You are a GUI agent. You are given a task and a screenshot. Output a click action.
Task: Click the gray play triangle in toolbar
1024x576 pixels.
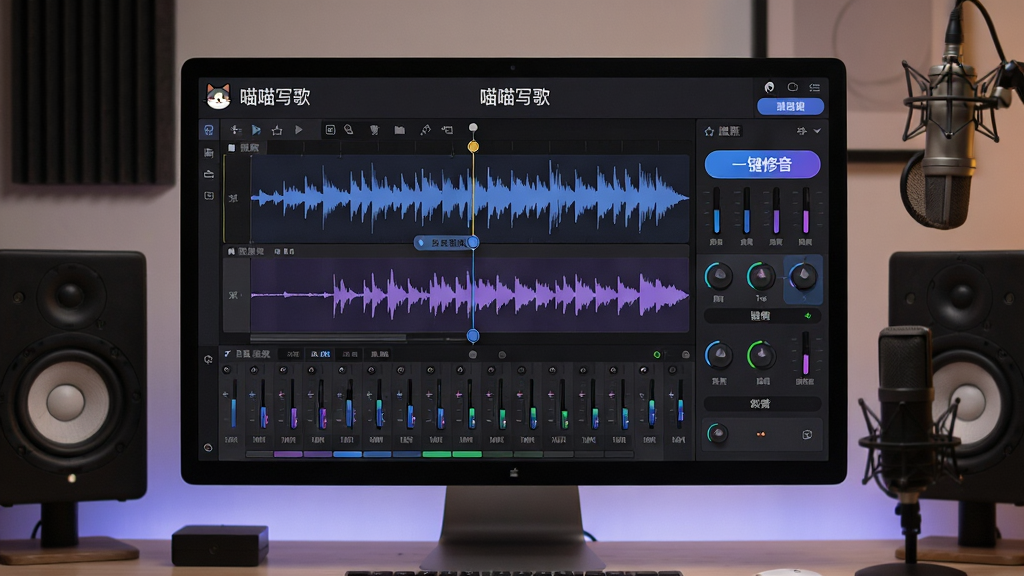(x=298, y=130)
